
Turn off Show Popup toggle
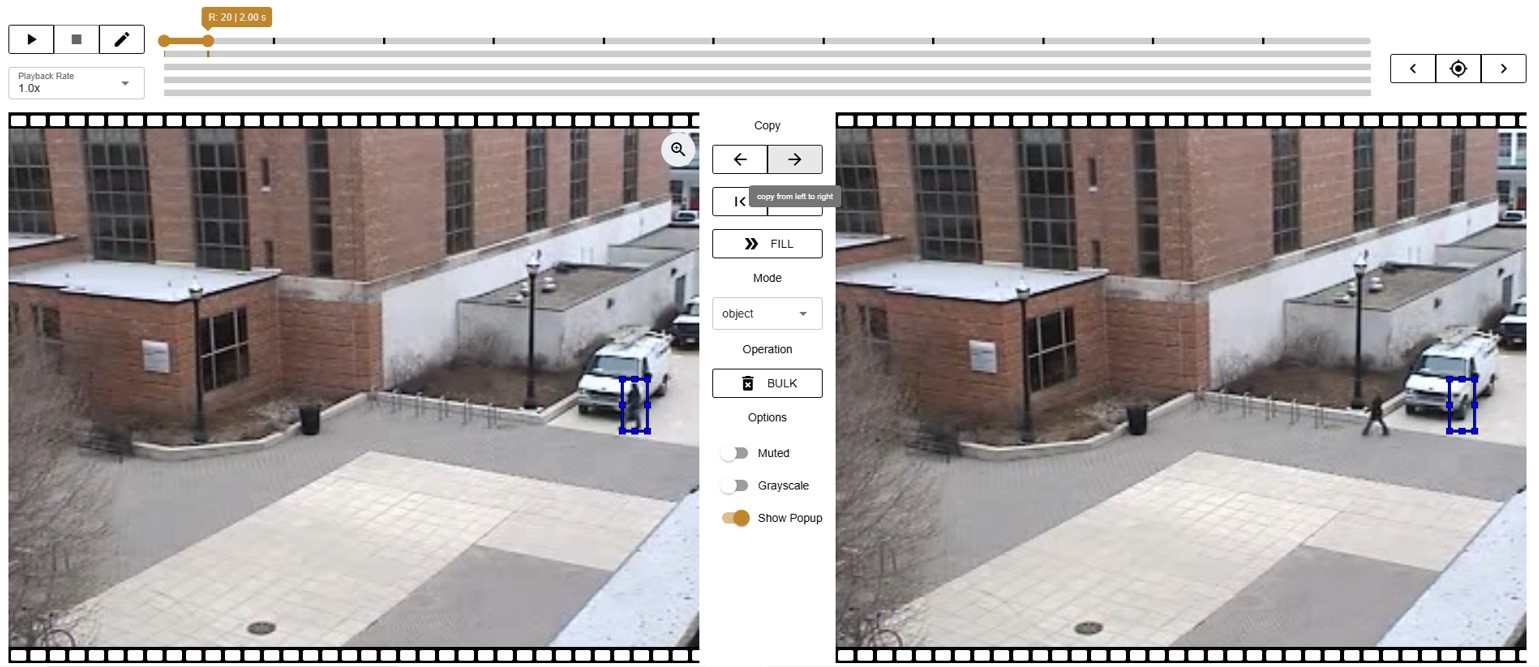point(736,518)
